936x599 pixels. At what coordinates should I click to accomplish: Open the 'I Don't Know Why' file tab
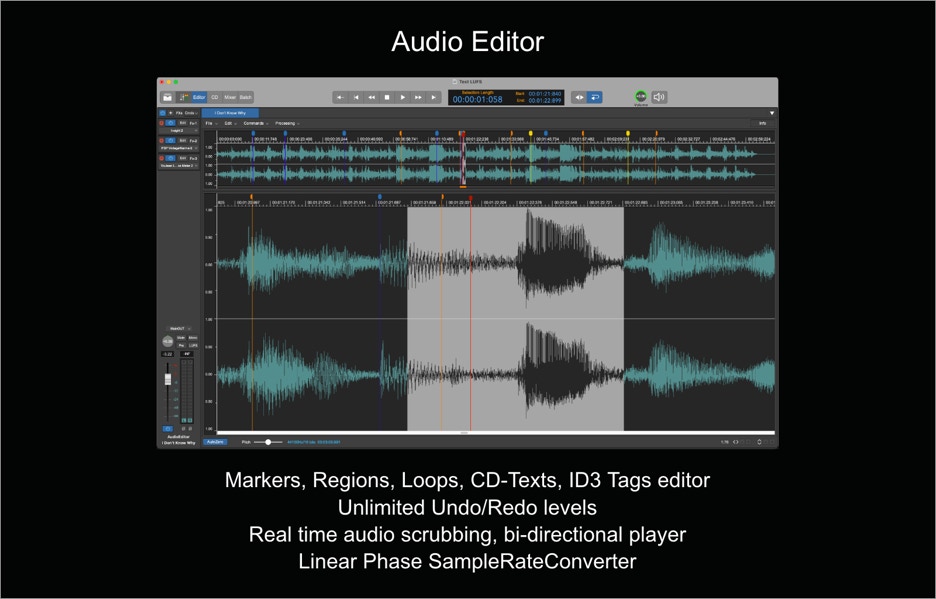[x=231, y=113]
